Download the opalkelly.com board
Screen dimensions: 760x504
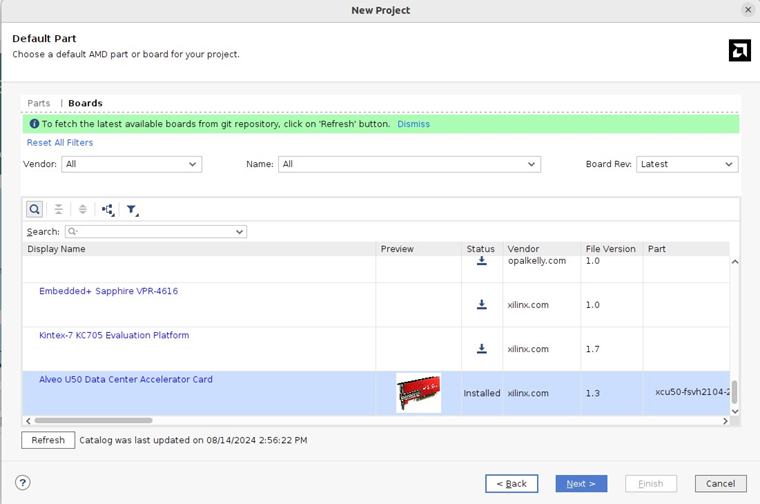tap(481, 261)
